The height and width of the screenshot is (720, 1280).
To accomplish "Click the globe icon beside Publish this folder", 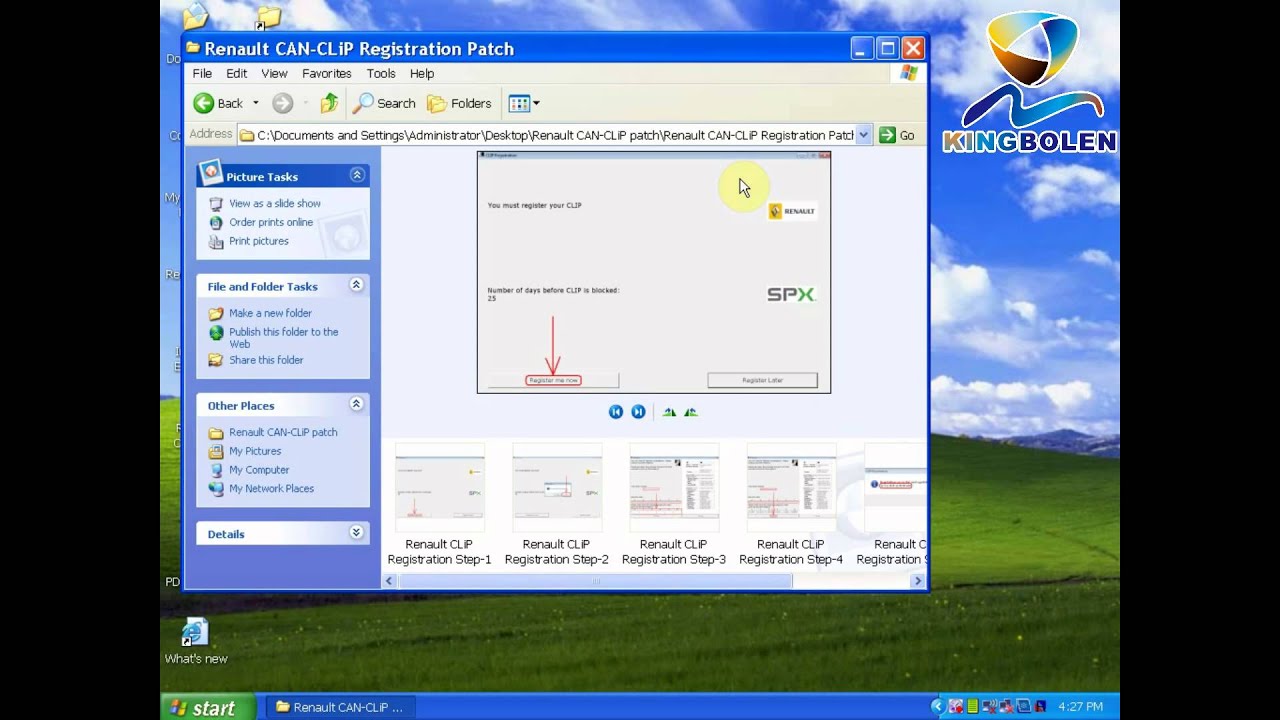I will pyautogui.click(x=216, y=333).
